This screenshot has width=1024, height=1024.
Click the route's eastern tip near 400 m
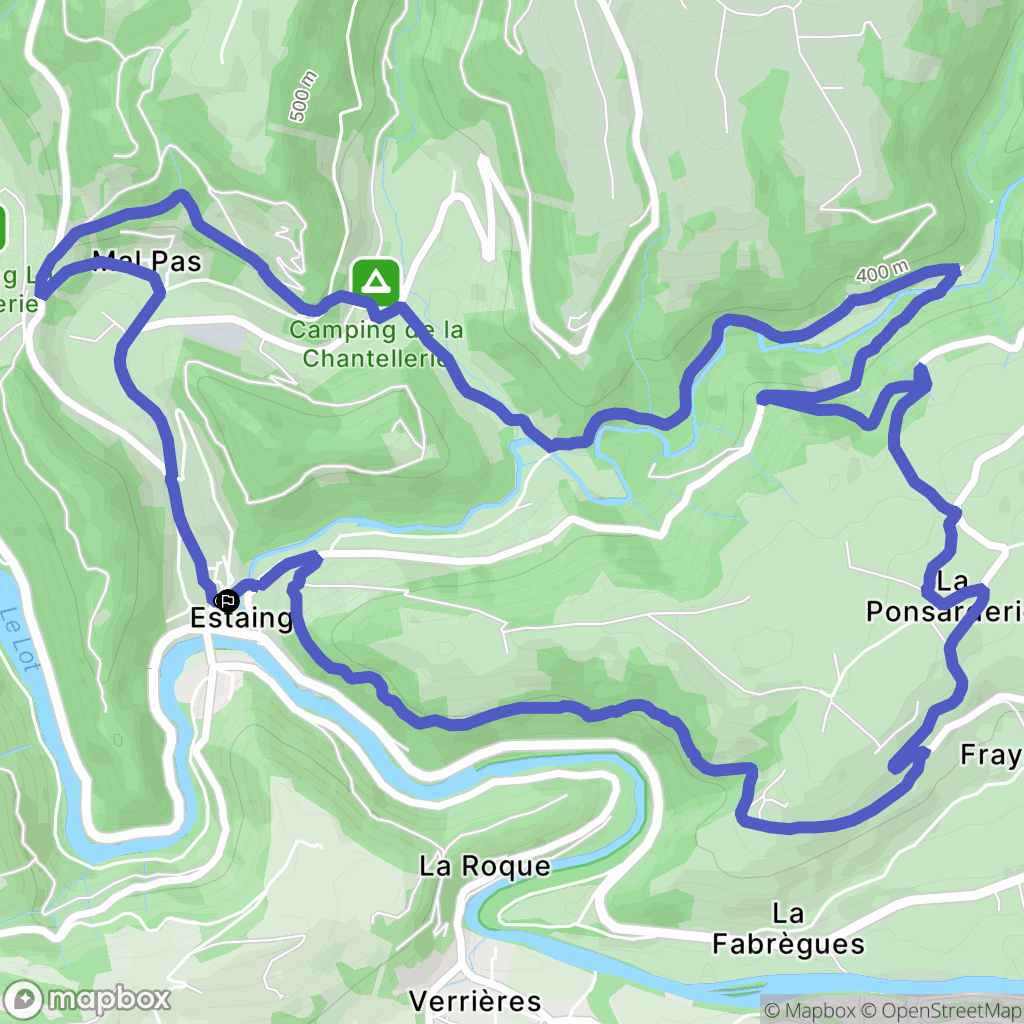955,270
